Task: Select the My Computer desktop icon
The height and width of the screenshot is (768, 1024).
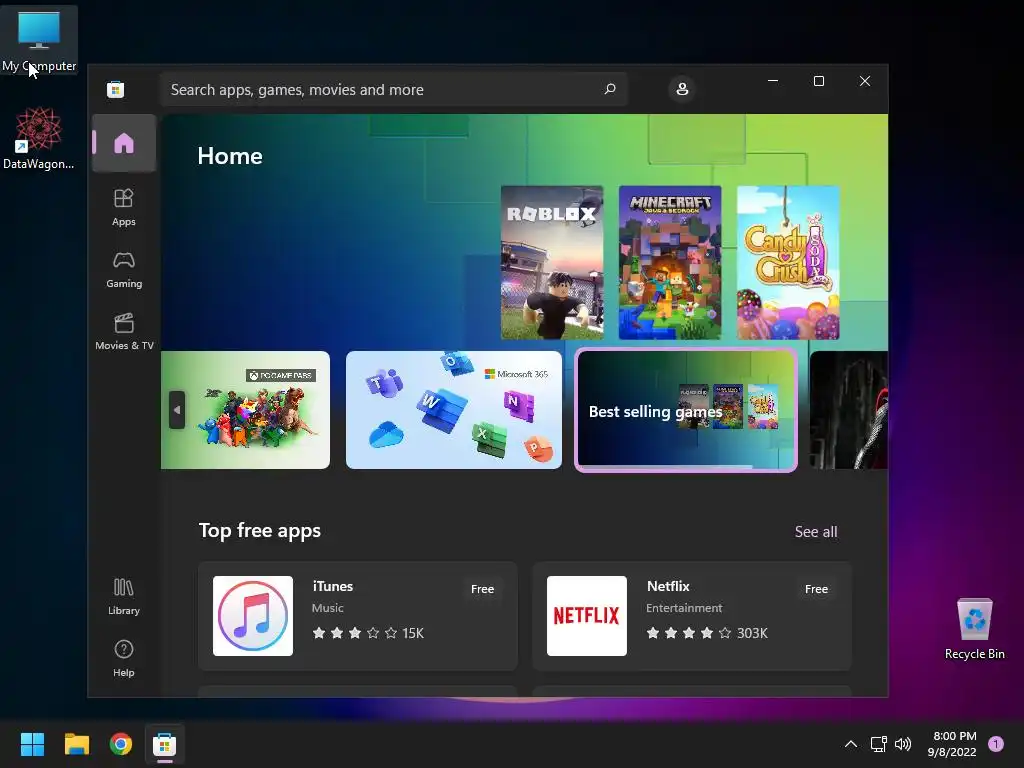Action: pyautogui.click(x=39, y=40)
